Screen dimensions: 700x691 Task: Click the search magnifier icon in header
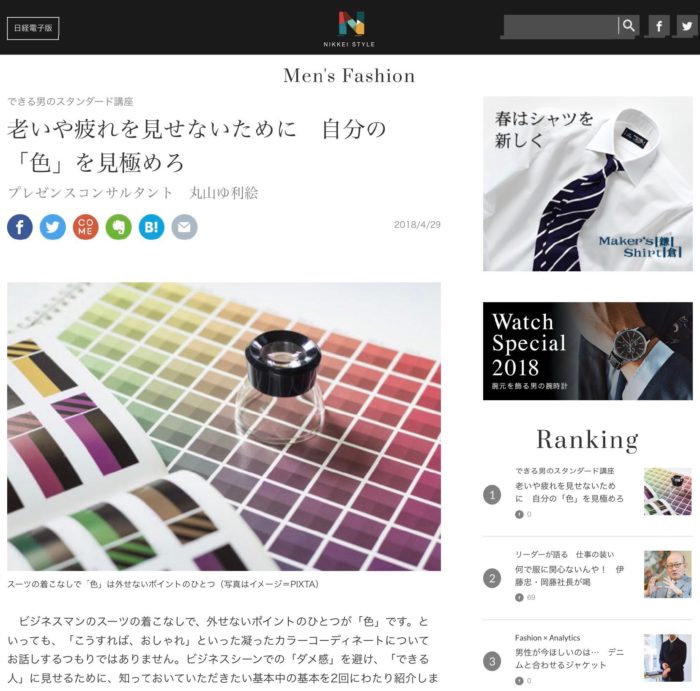pos(629,26)
